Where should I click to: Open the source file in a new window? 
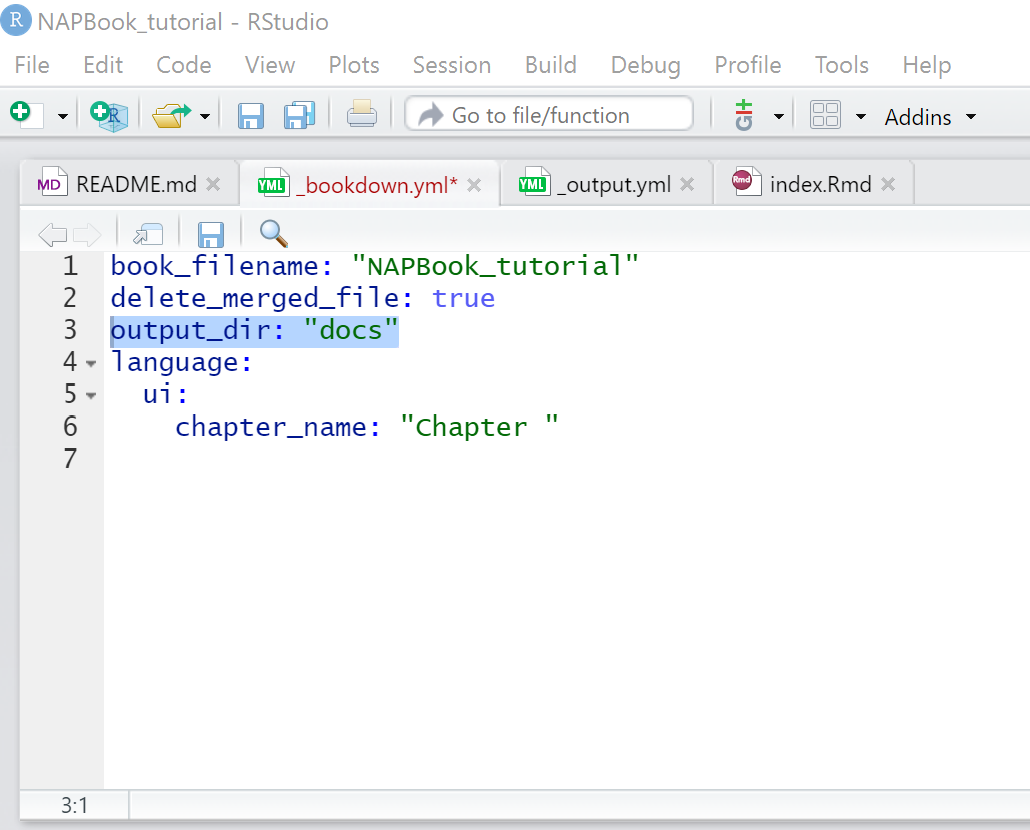pyautogui.click(x=148, y=233)
